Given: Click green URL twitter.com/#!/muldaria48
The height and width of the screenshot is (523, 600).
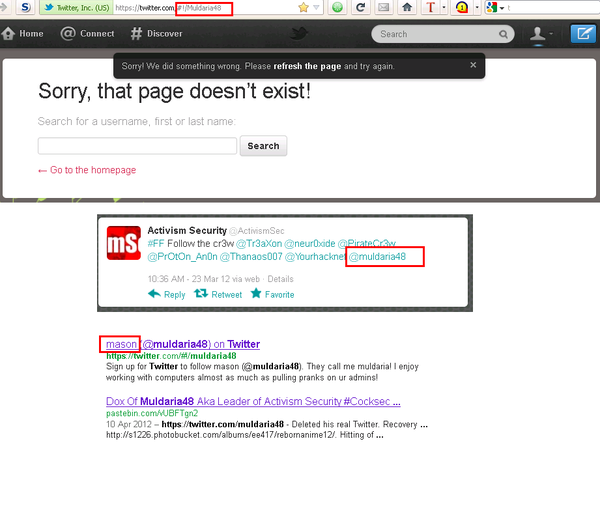Looking at the screenshot, I should [x=171, y=356].
